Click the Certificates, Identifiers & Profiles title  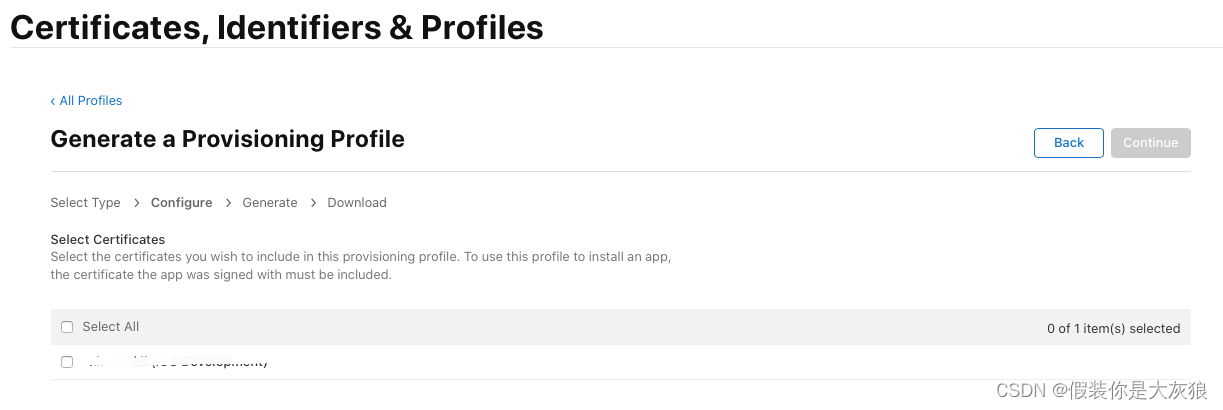point(277,27)
